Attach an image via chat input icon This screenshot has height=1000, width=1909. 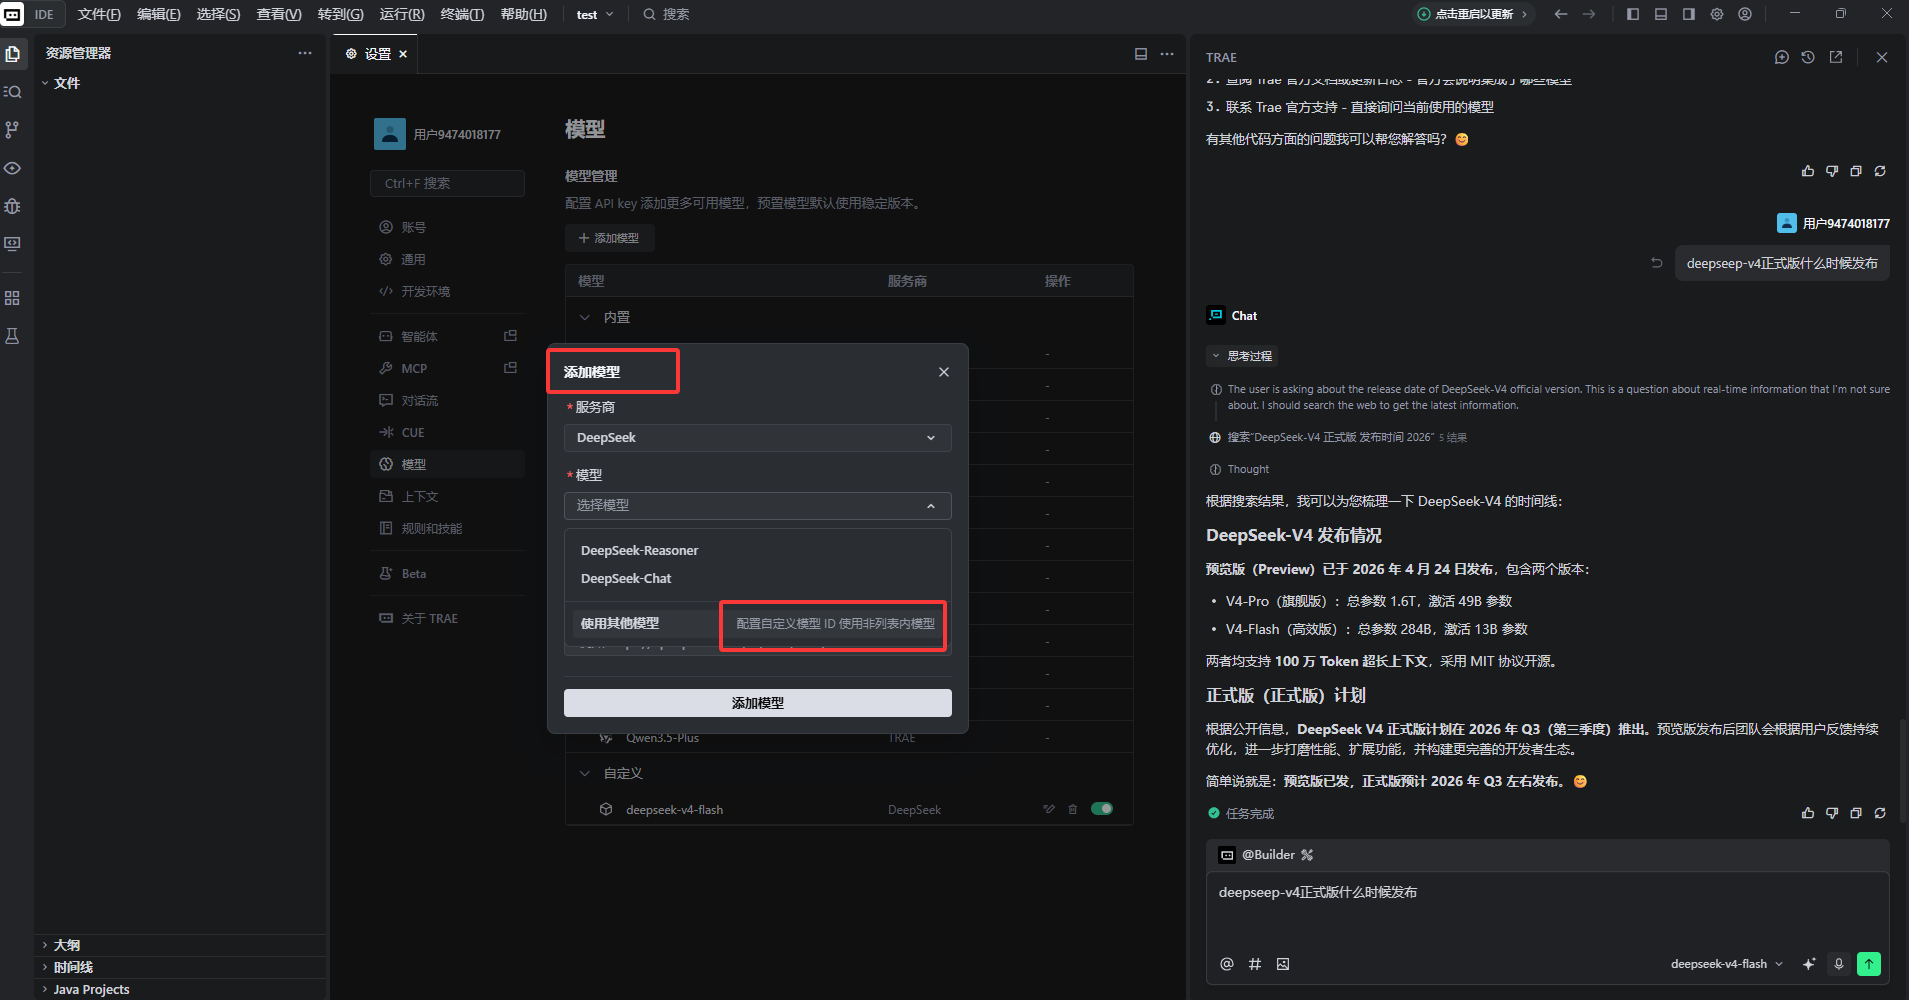coord(1283,964)
